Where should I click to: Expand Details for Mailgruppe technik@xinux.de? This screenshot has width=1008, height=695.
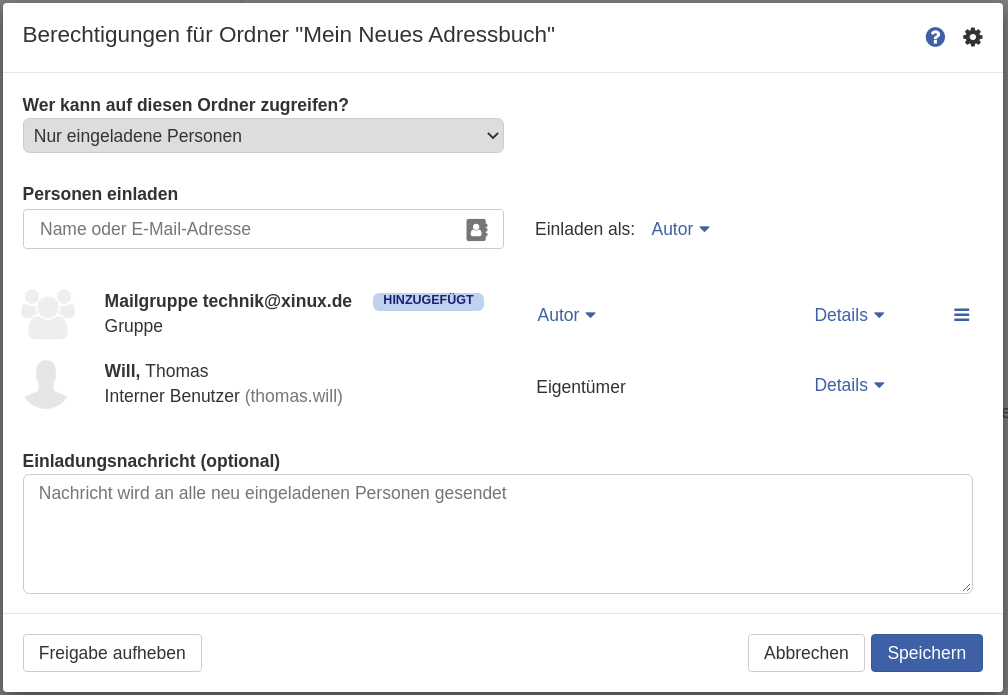click(x=849, y=315)
